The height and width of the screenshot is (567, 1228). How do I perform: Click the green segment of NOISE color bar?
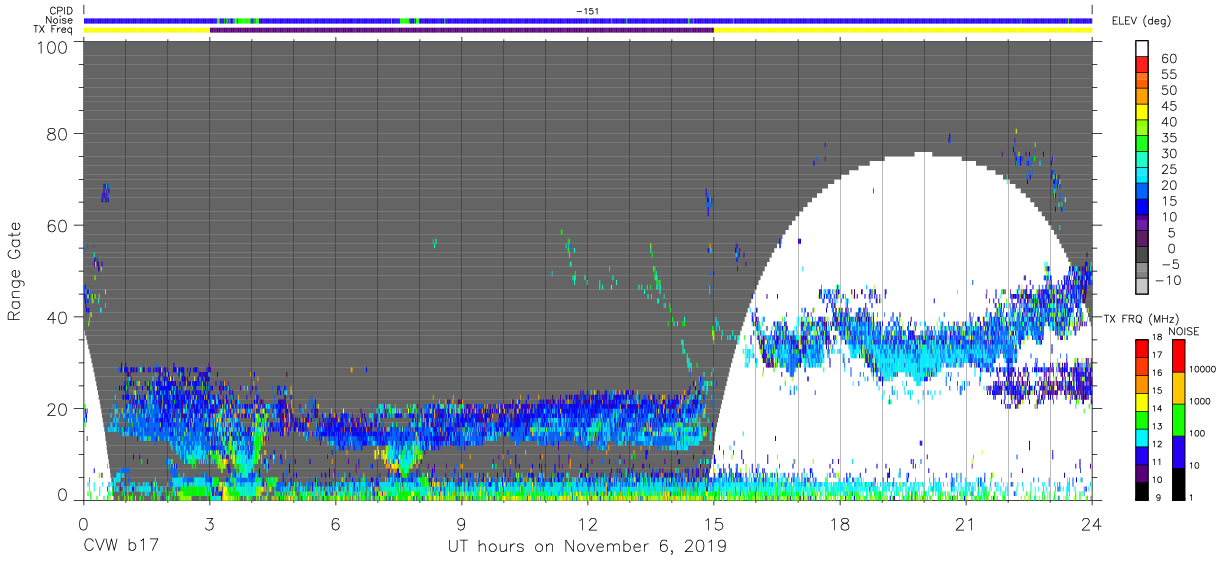tap(1179, 420)
